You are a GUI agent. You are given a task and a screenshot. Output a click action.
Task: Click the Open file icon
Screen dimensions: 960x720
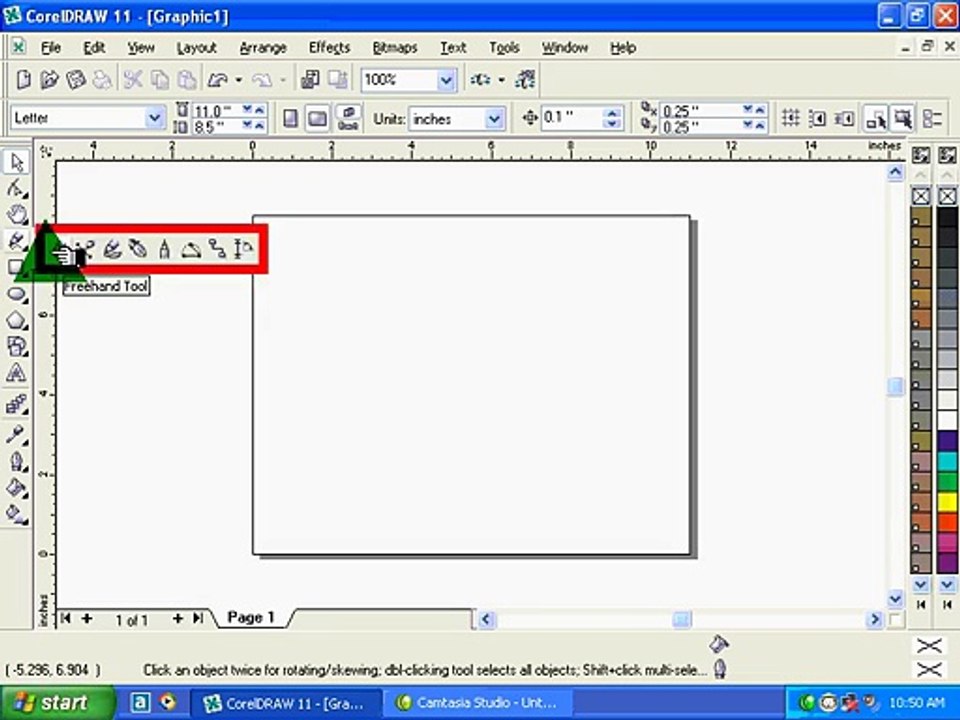coord(49,80)
